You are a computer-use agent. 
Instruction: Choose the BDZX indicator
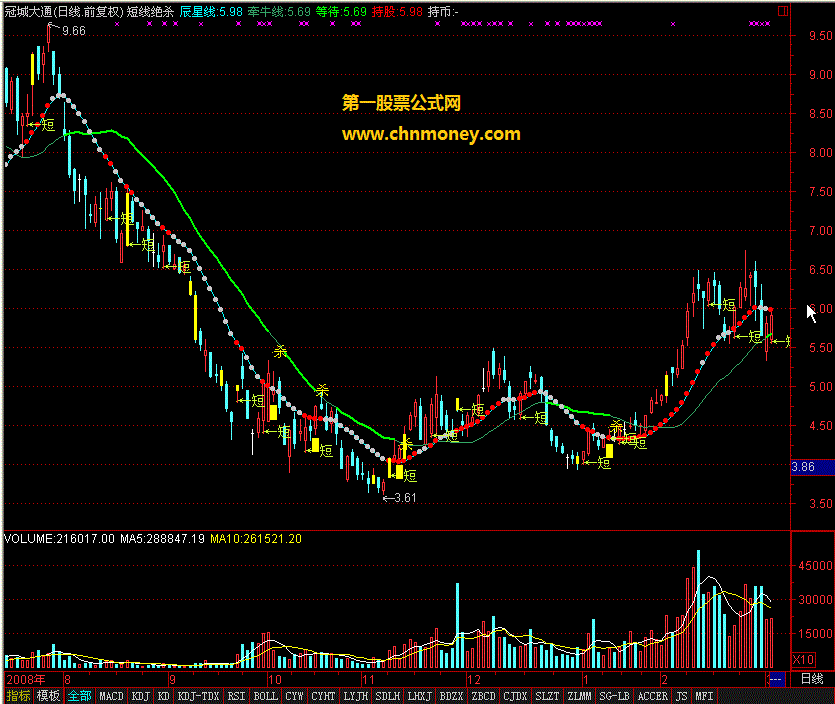tap(451, 696)
